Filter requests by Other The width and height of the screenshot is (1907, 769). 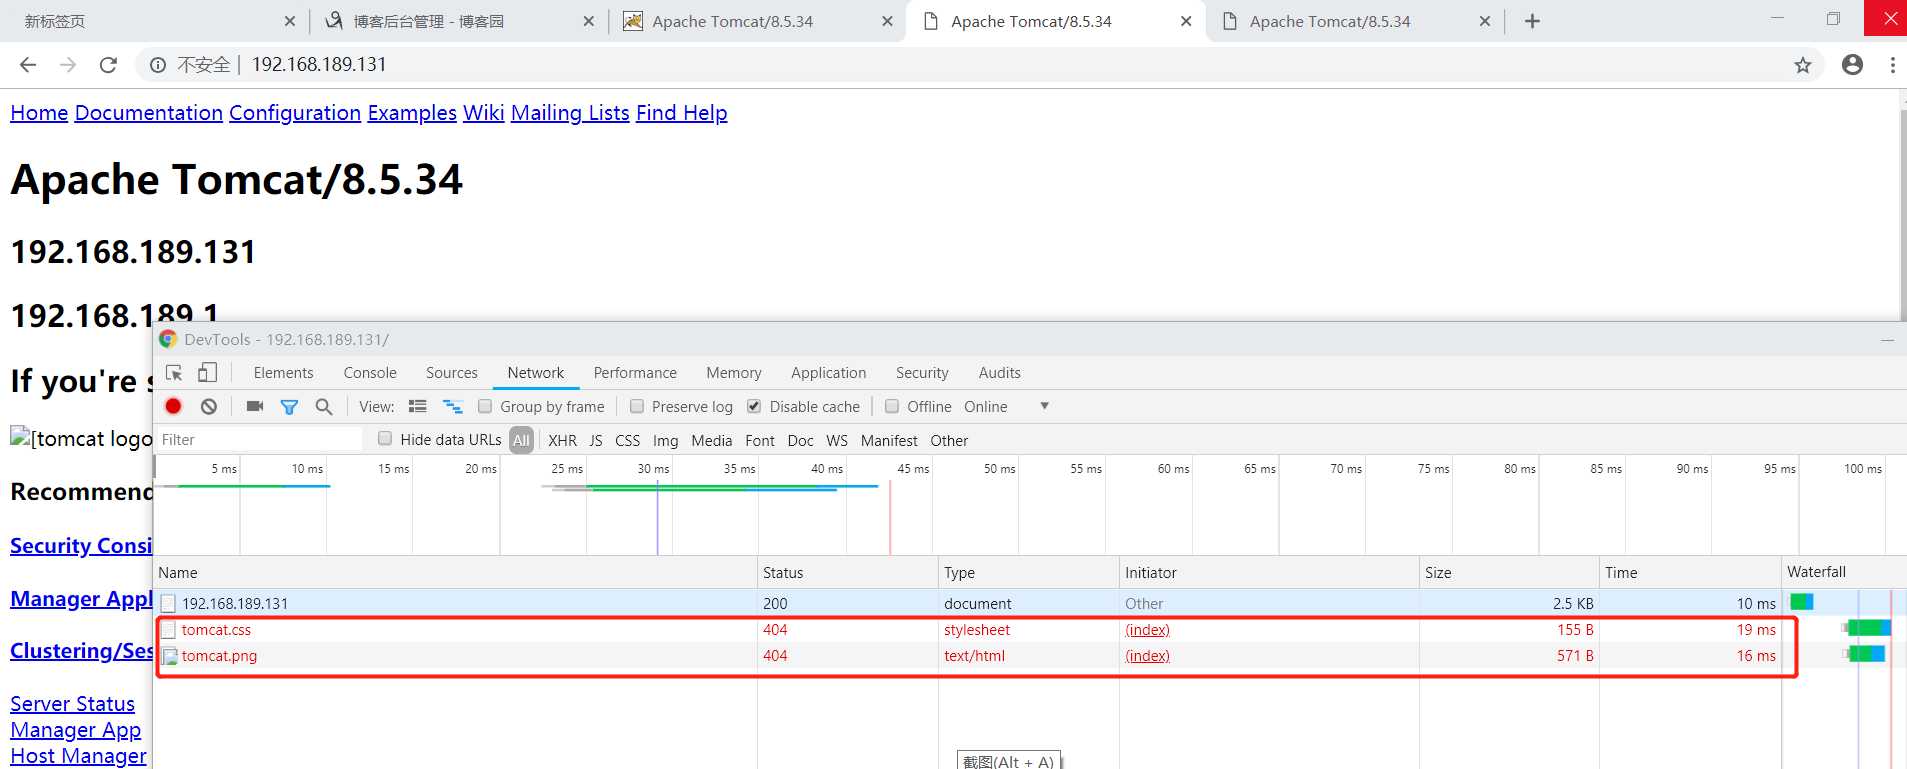pos(949,440)
